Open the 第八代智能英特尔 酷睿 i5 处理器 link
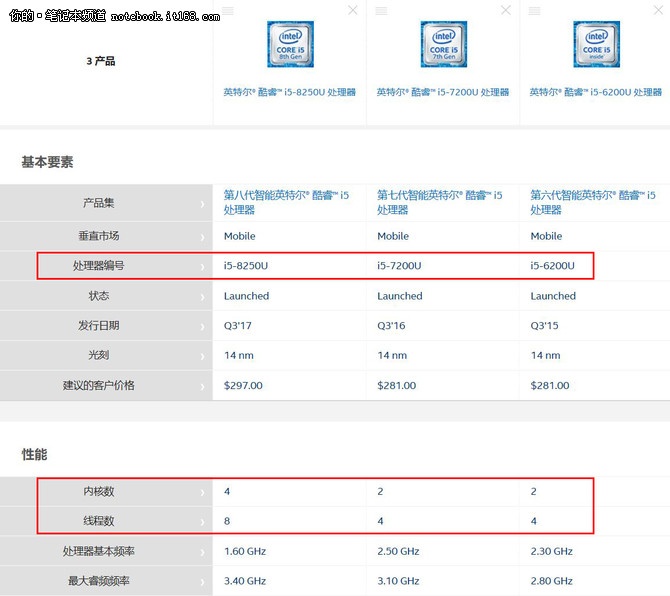This screenshot has height=596, width=670. click(x=286, y=203)
